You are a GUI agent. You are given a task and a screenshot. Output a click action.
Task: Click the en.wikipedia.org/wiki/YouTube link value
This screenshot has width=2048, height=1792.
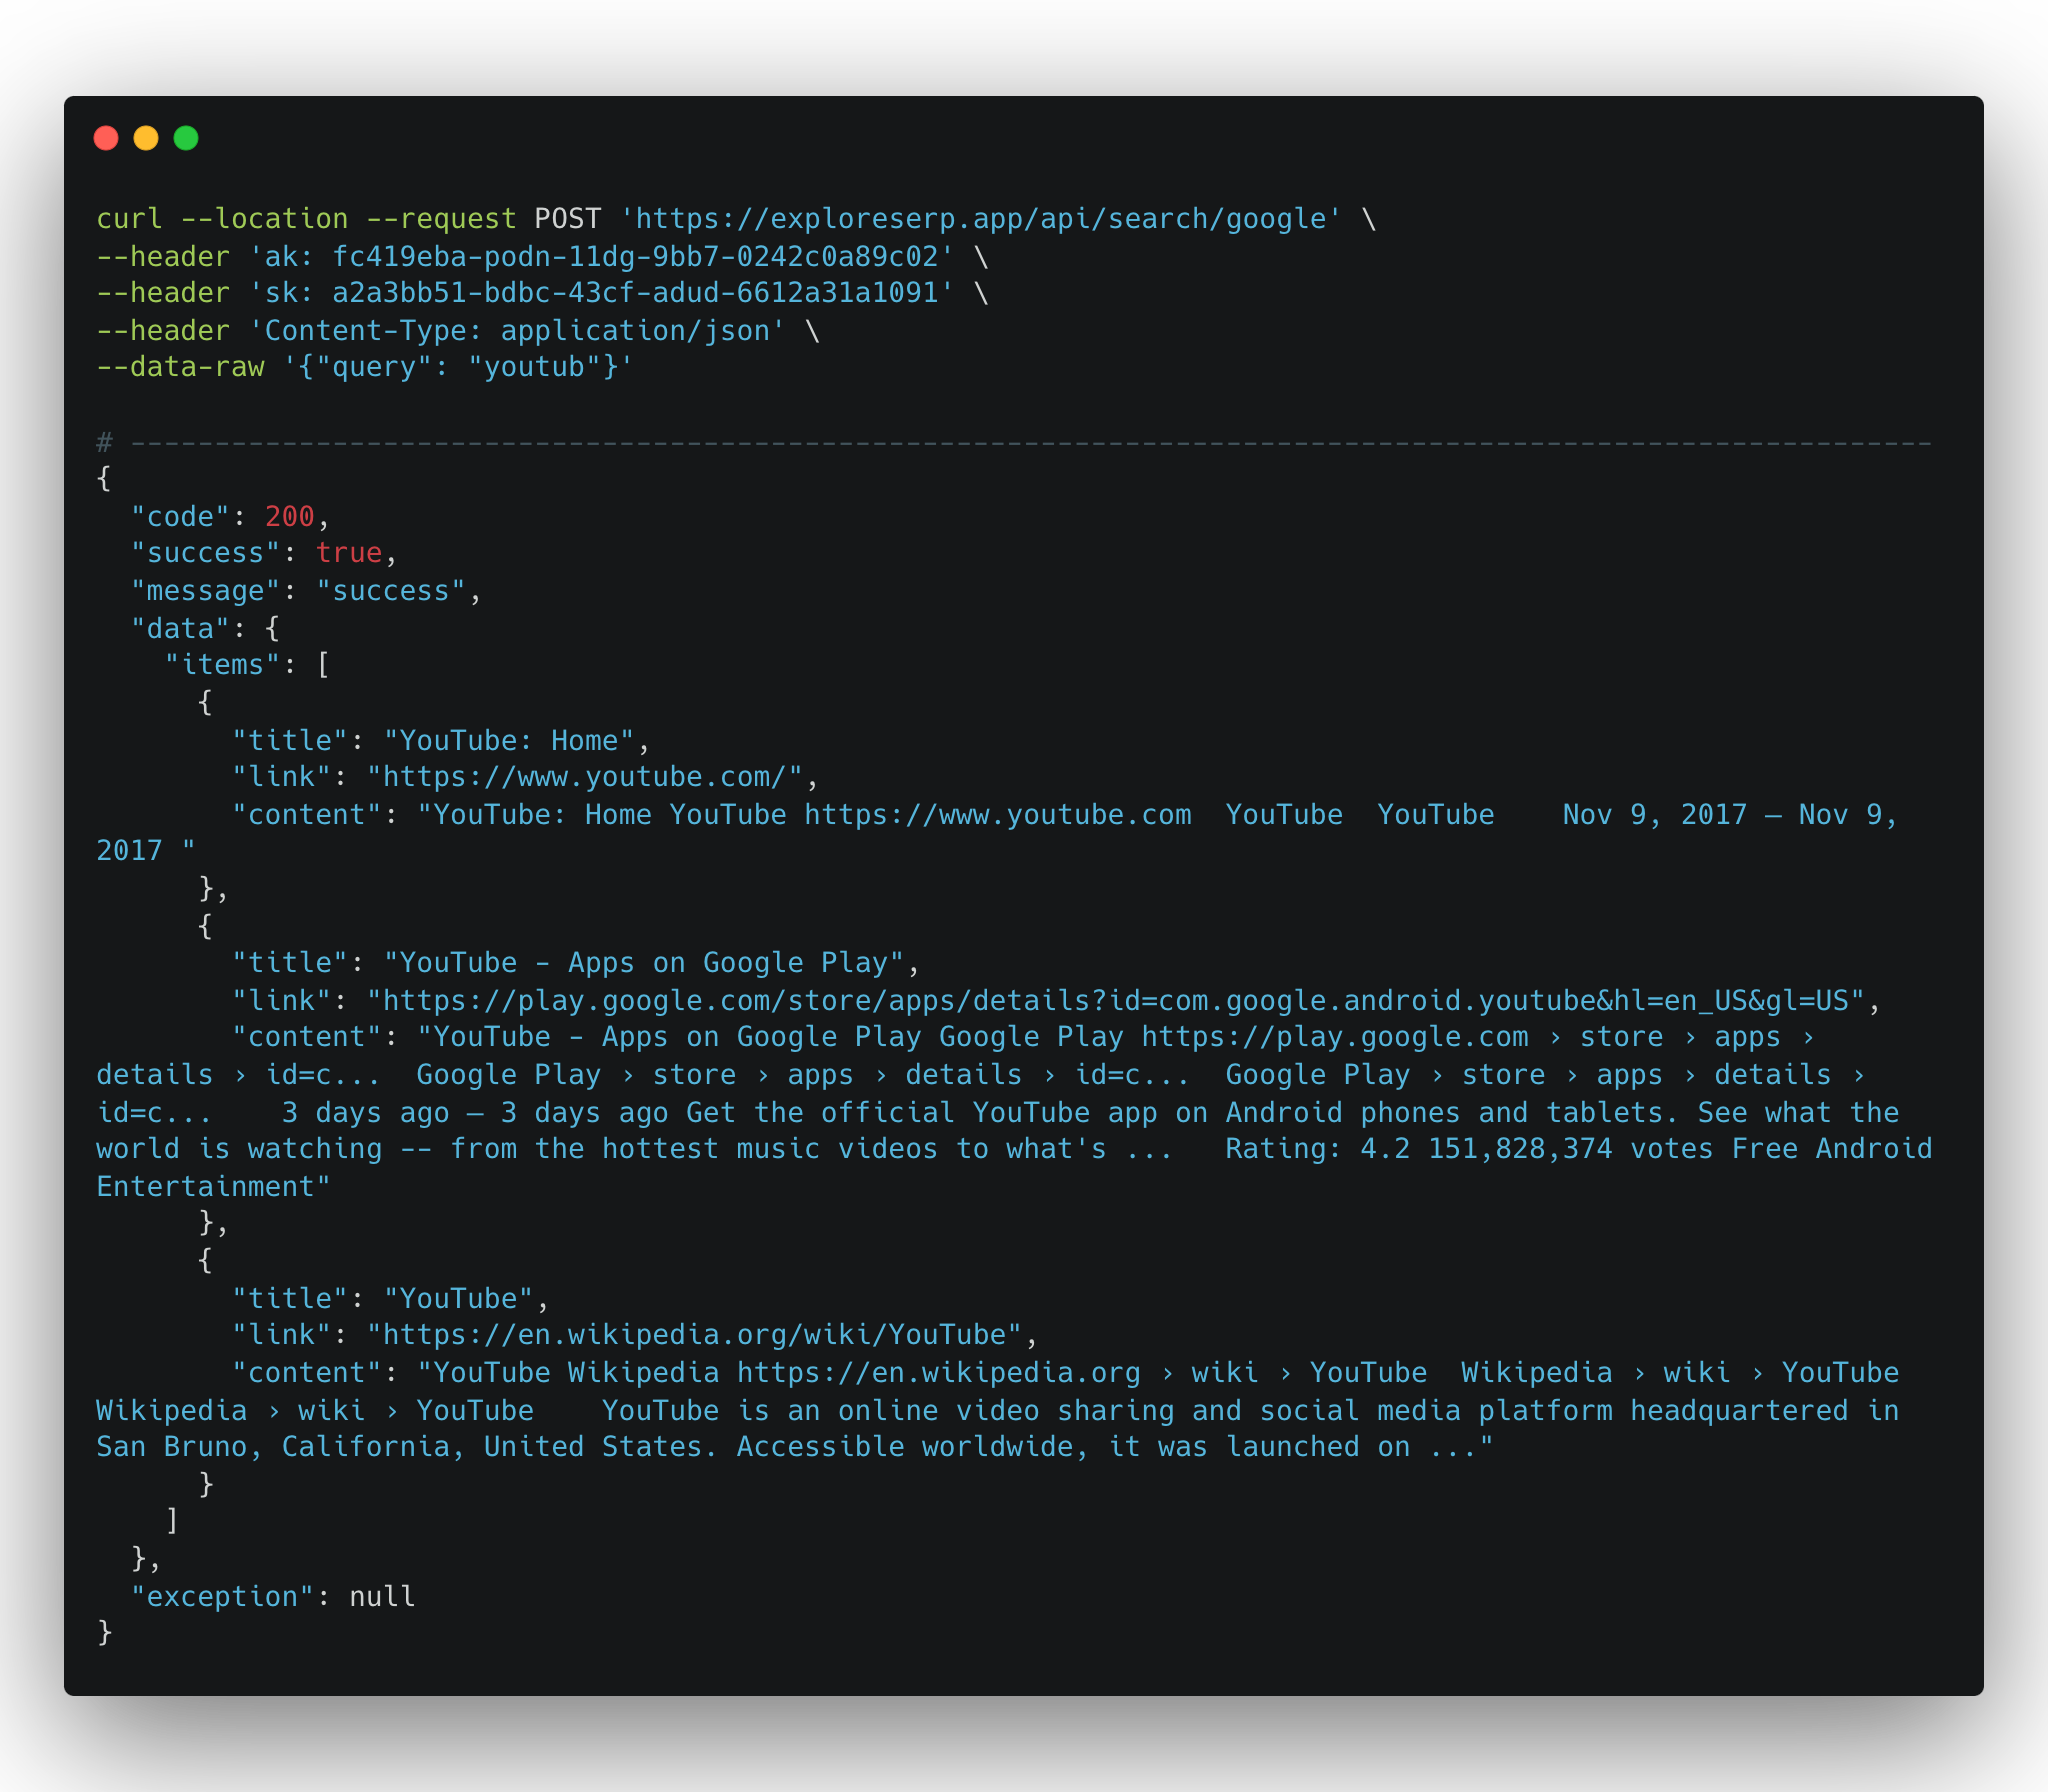point(694,1335)
